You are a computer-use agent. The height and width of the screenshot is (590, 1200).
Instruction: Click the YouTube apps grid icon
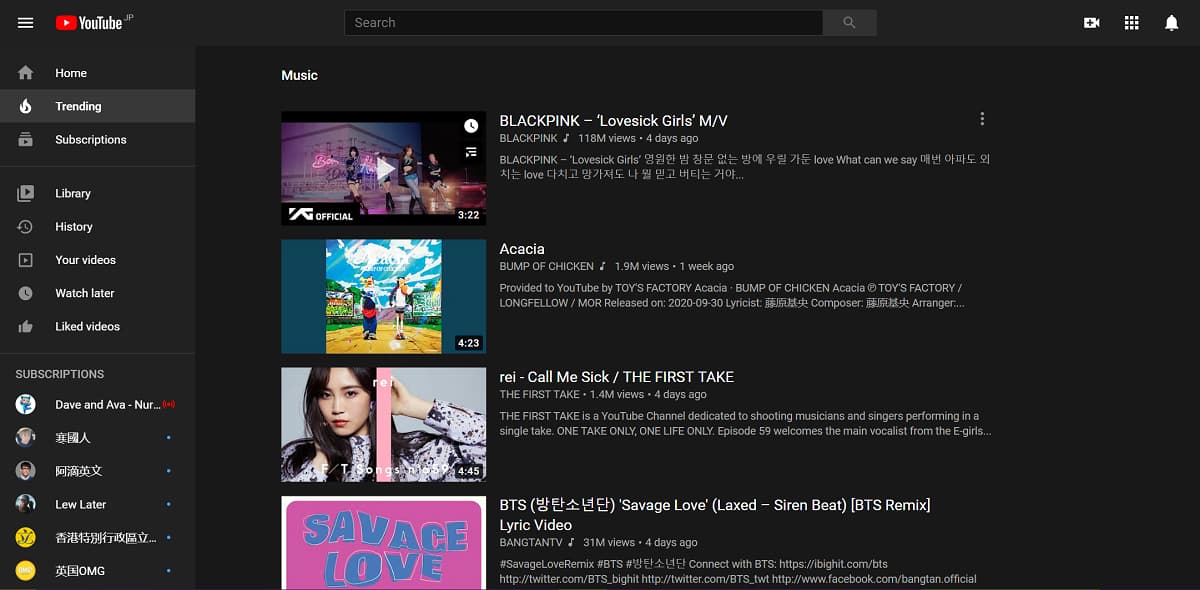[1131, 22]
